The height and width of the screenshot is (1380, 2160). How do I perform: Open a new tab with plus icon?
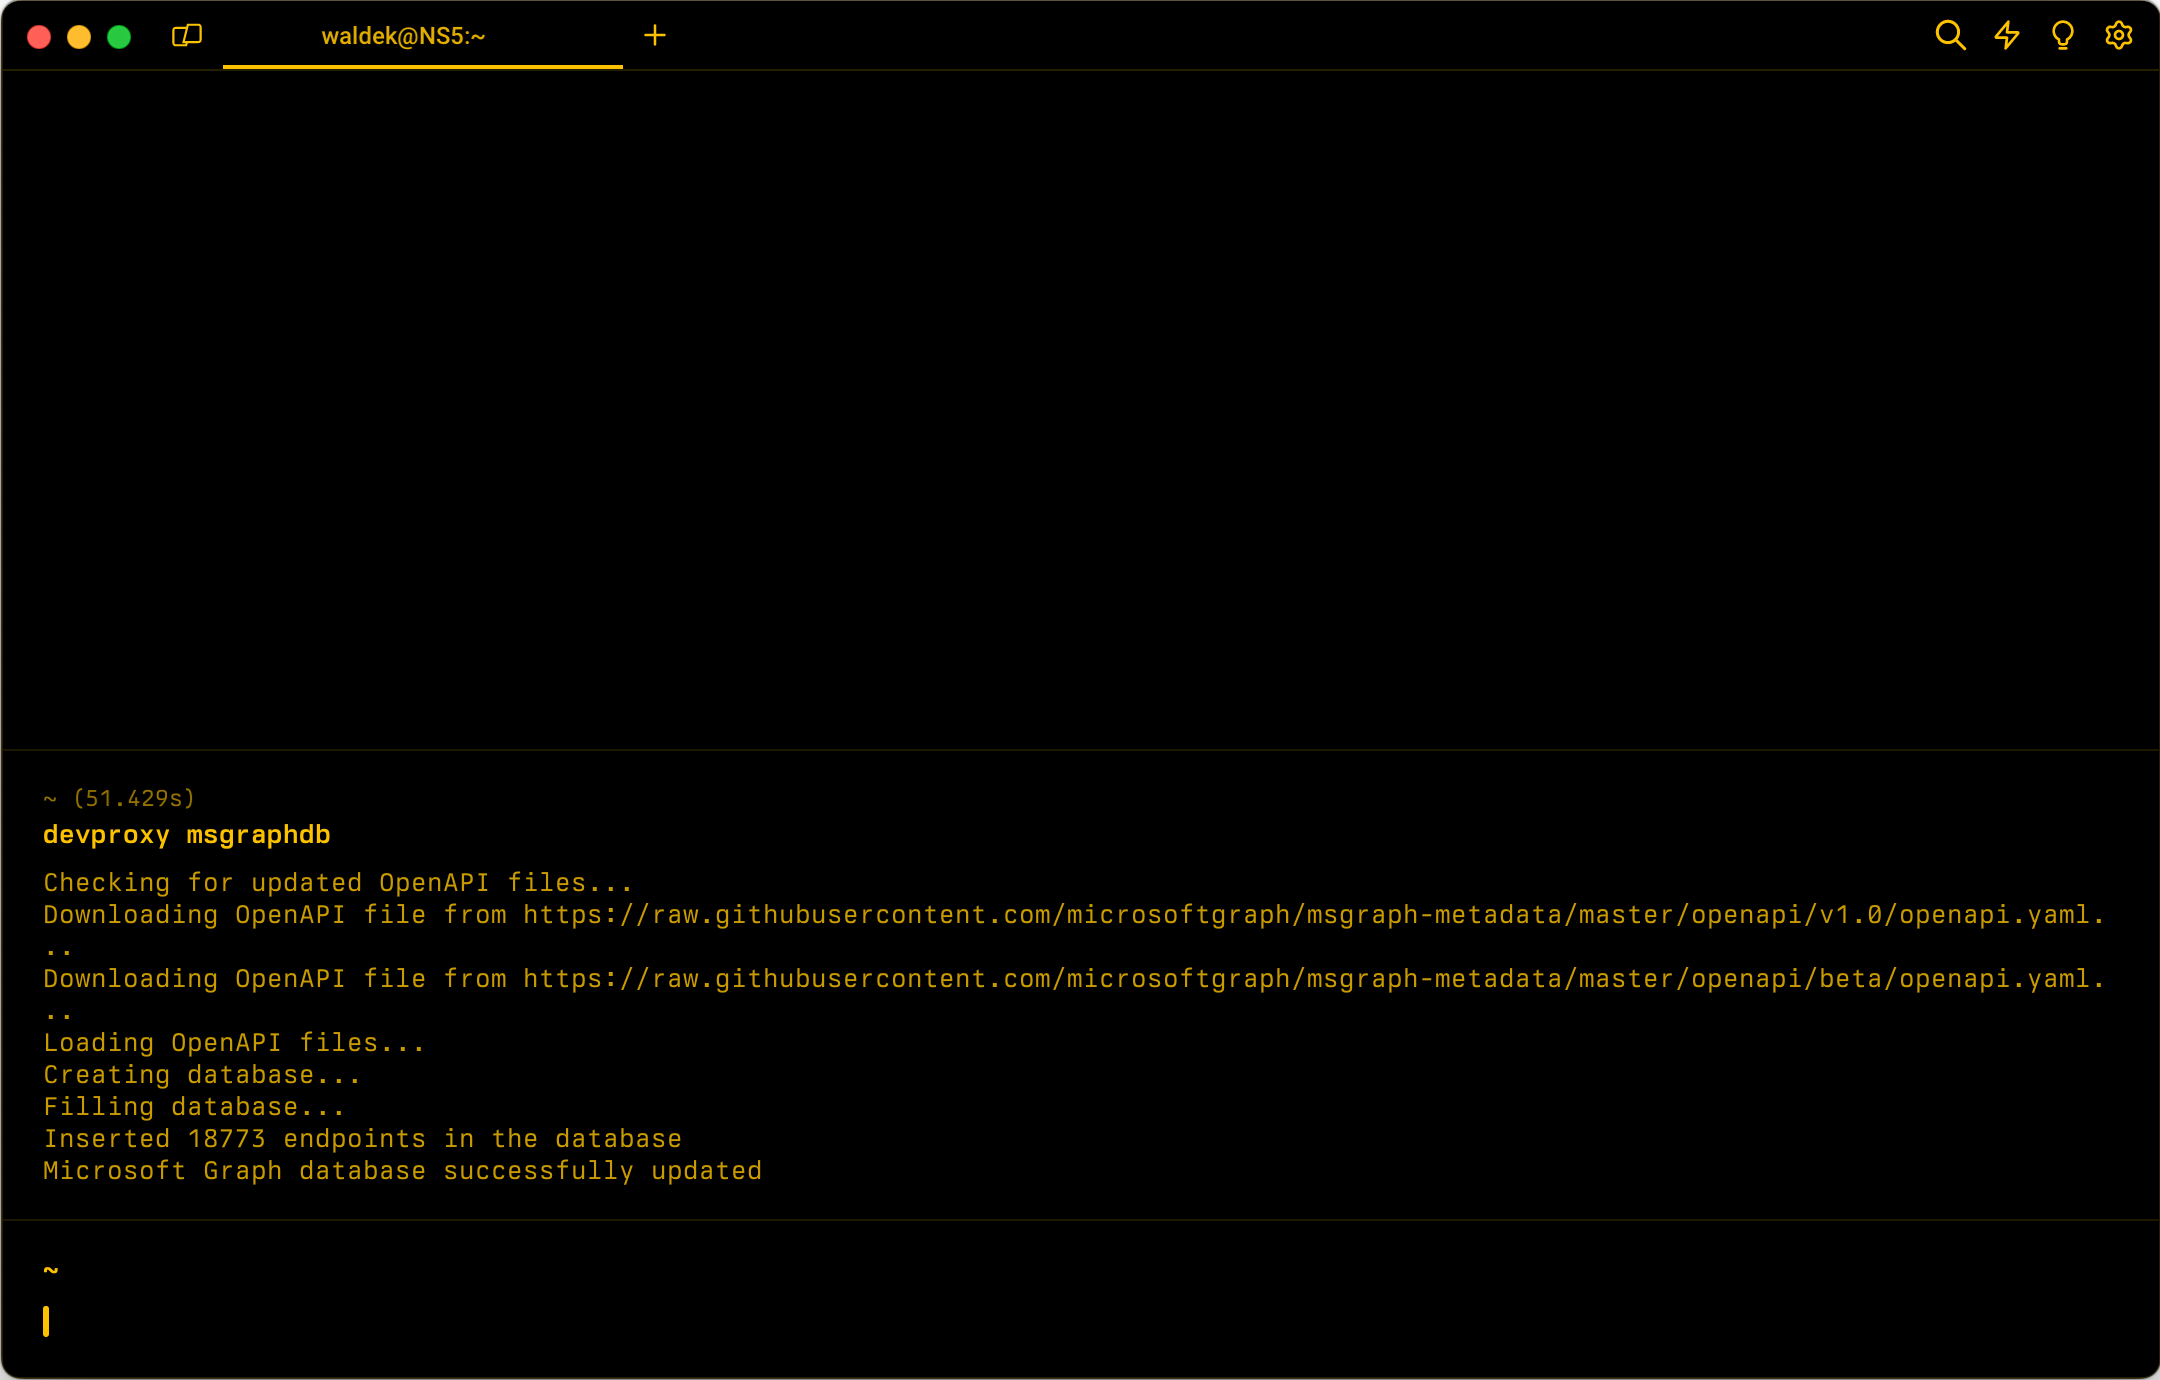pyautogui.click(x=655, y=36)
